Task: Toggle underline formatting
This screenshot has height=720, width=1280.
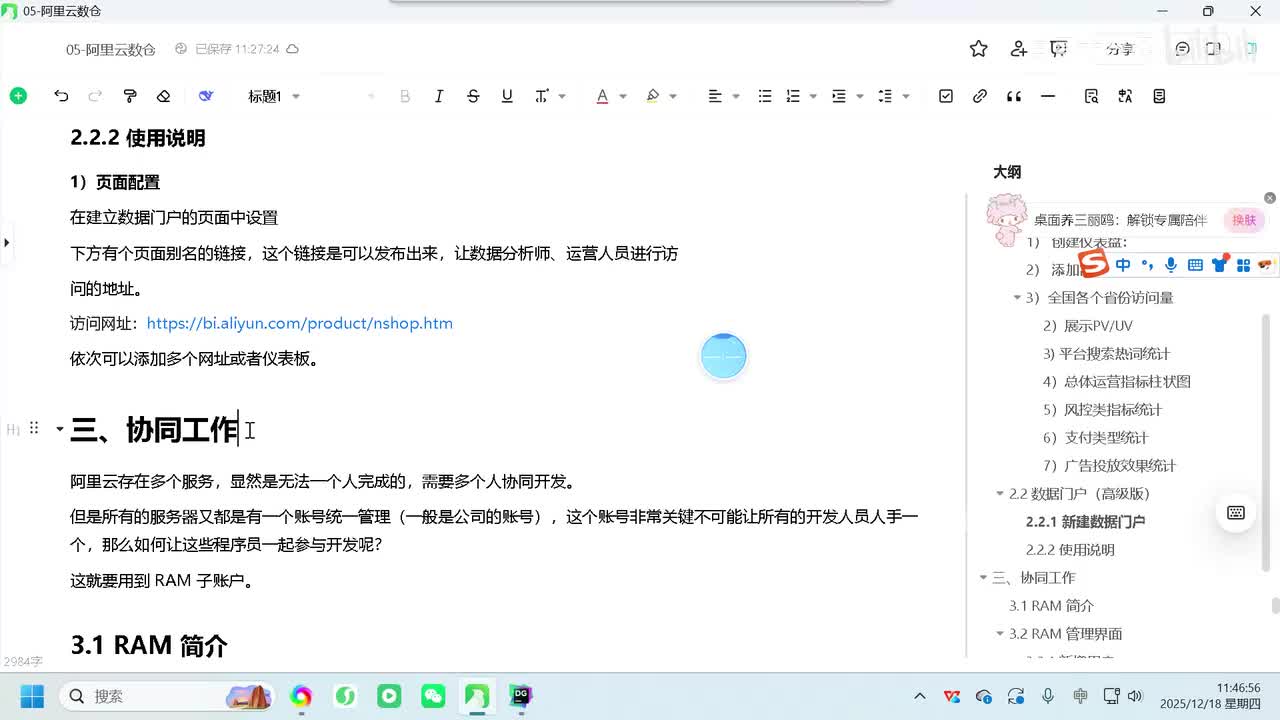Action: point(507,96)
